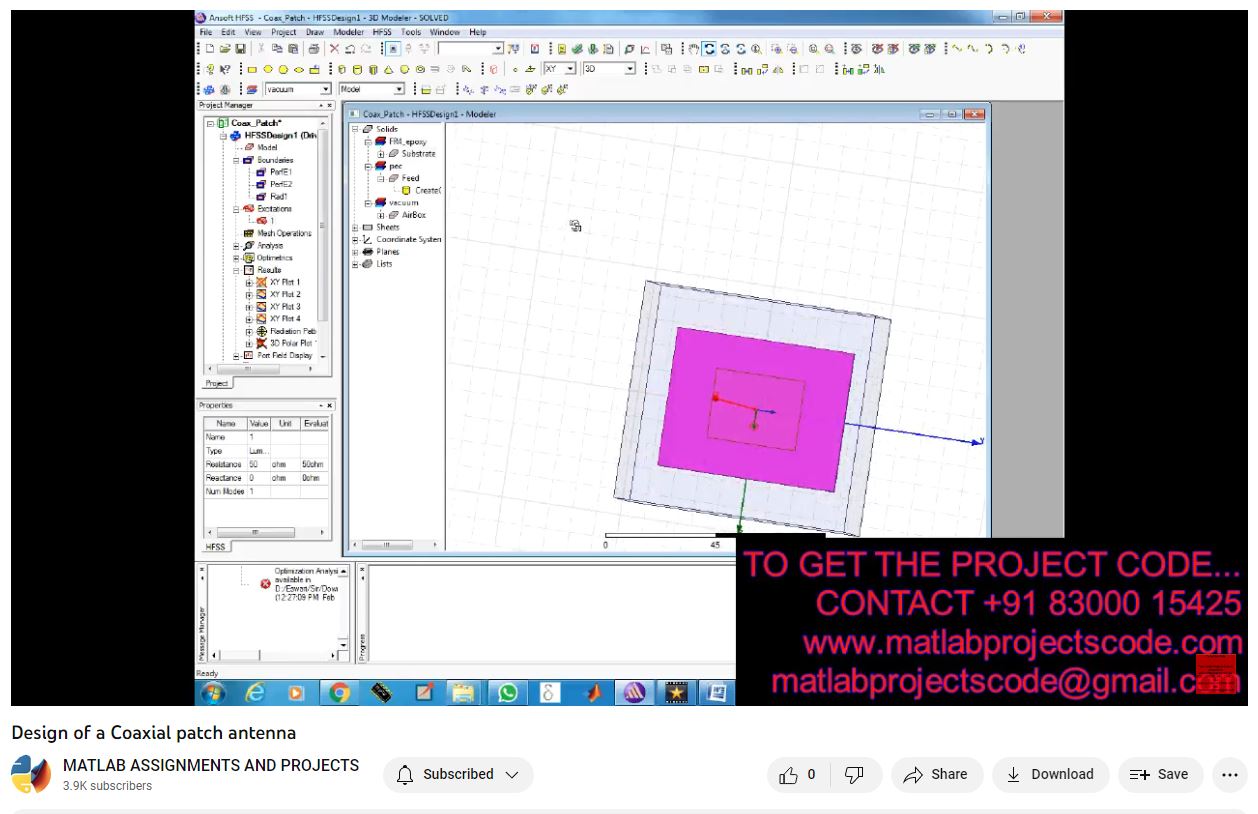This screenshot has height=814, width=1258.
Task: Open the vacuum material dropdown
Action: pos(325,90)
